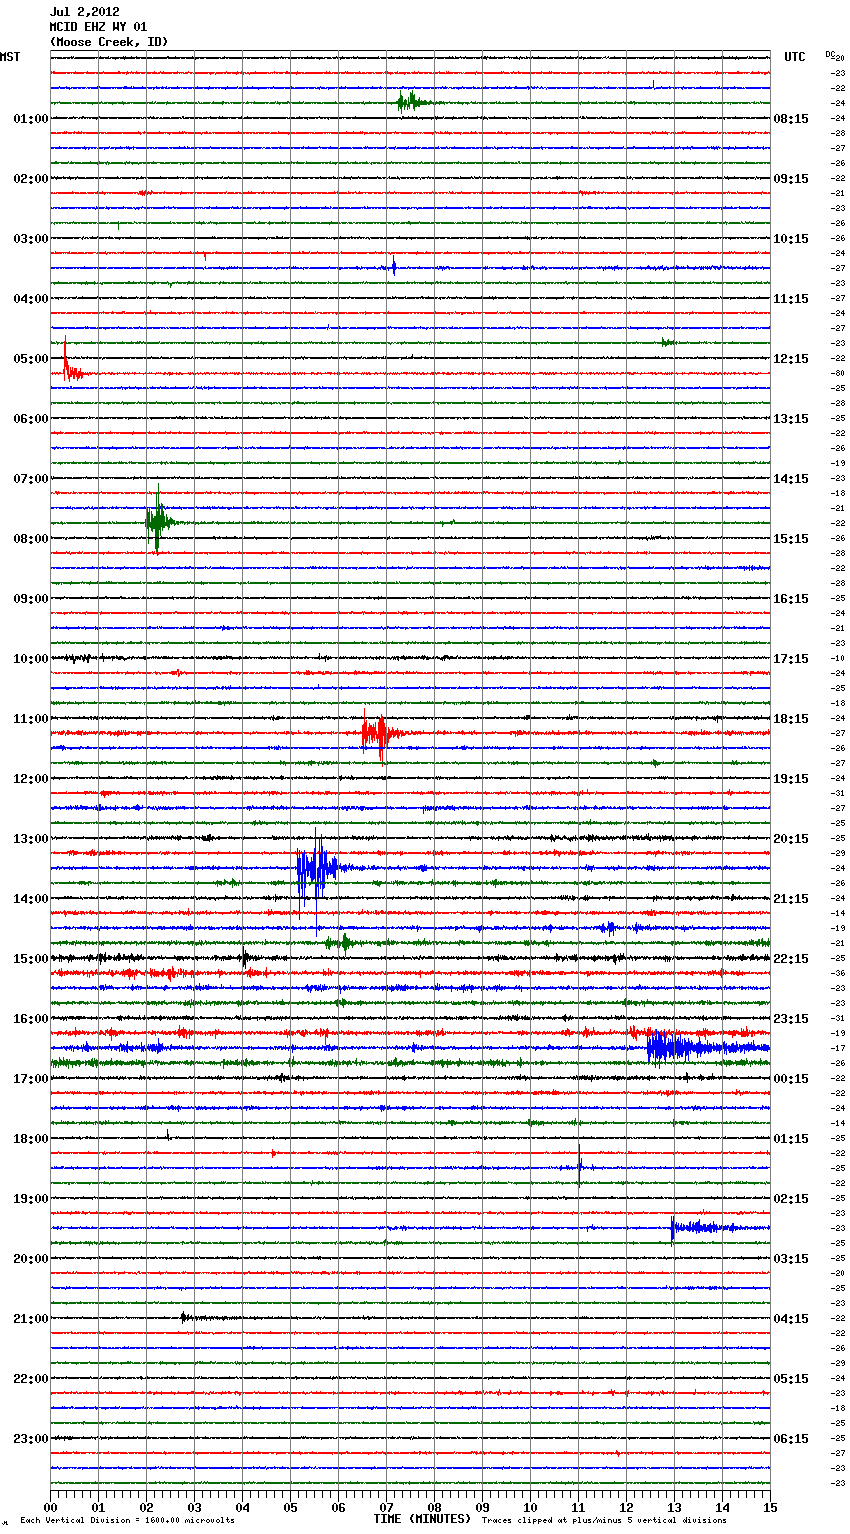Click the MST timezone axis label
Image resolution: width=850 pixels, height=1534 pixels.
[10, 57]
